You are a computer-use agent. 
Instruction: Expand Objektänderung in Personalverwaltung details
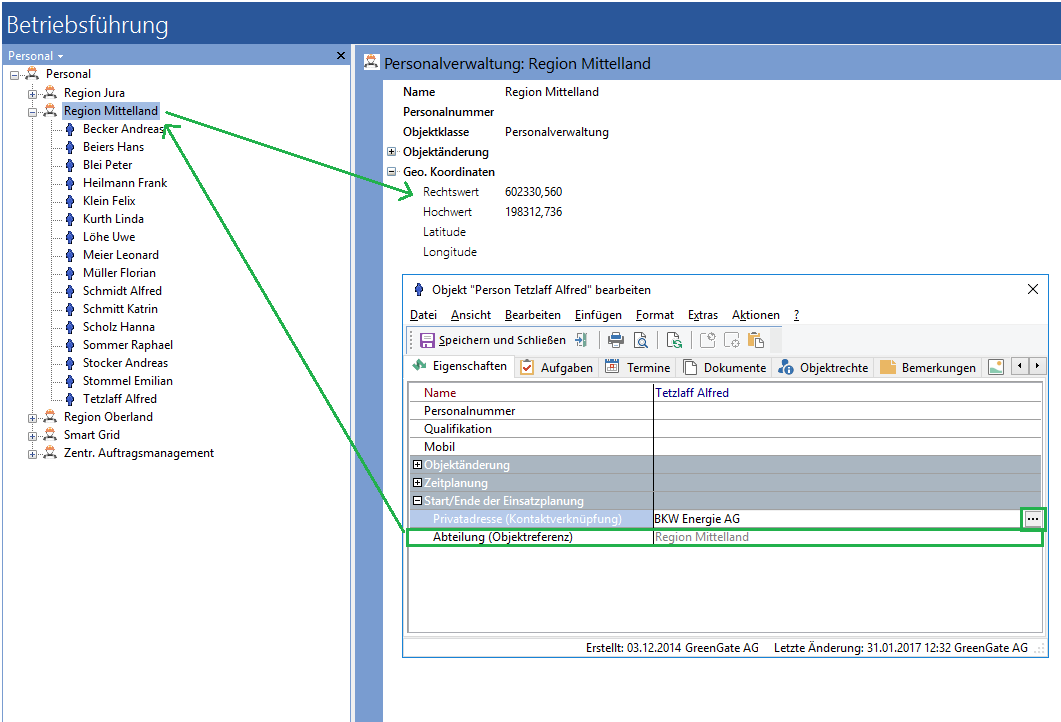click(391, 152)
